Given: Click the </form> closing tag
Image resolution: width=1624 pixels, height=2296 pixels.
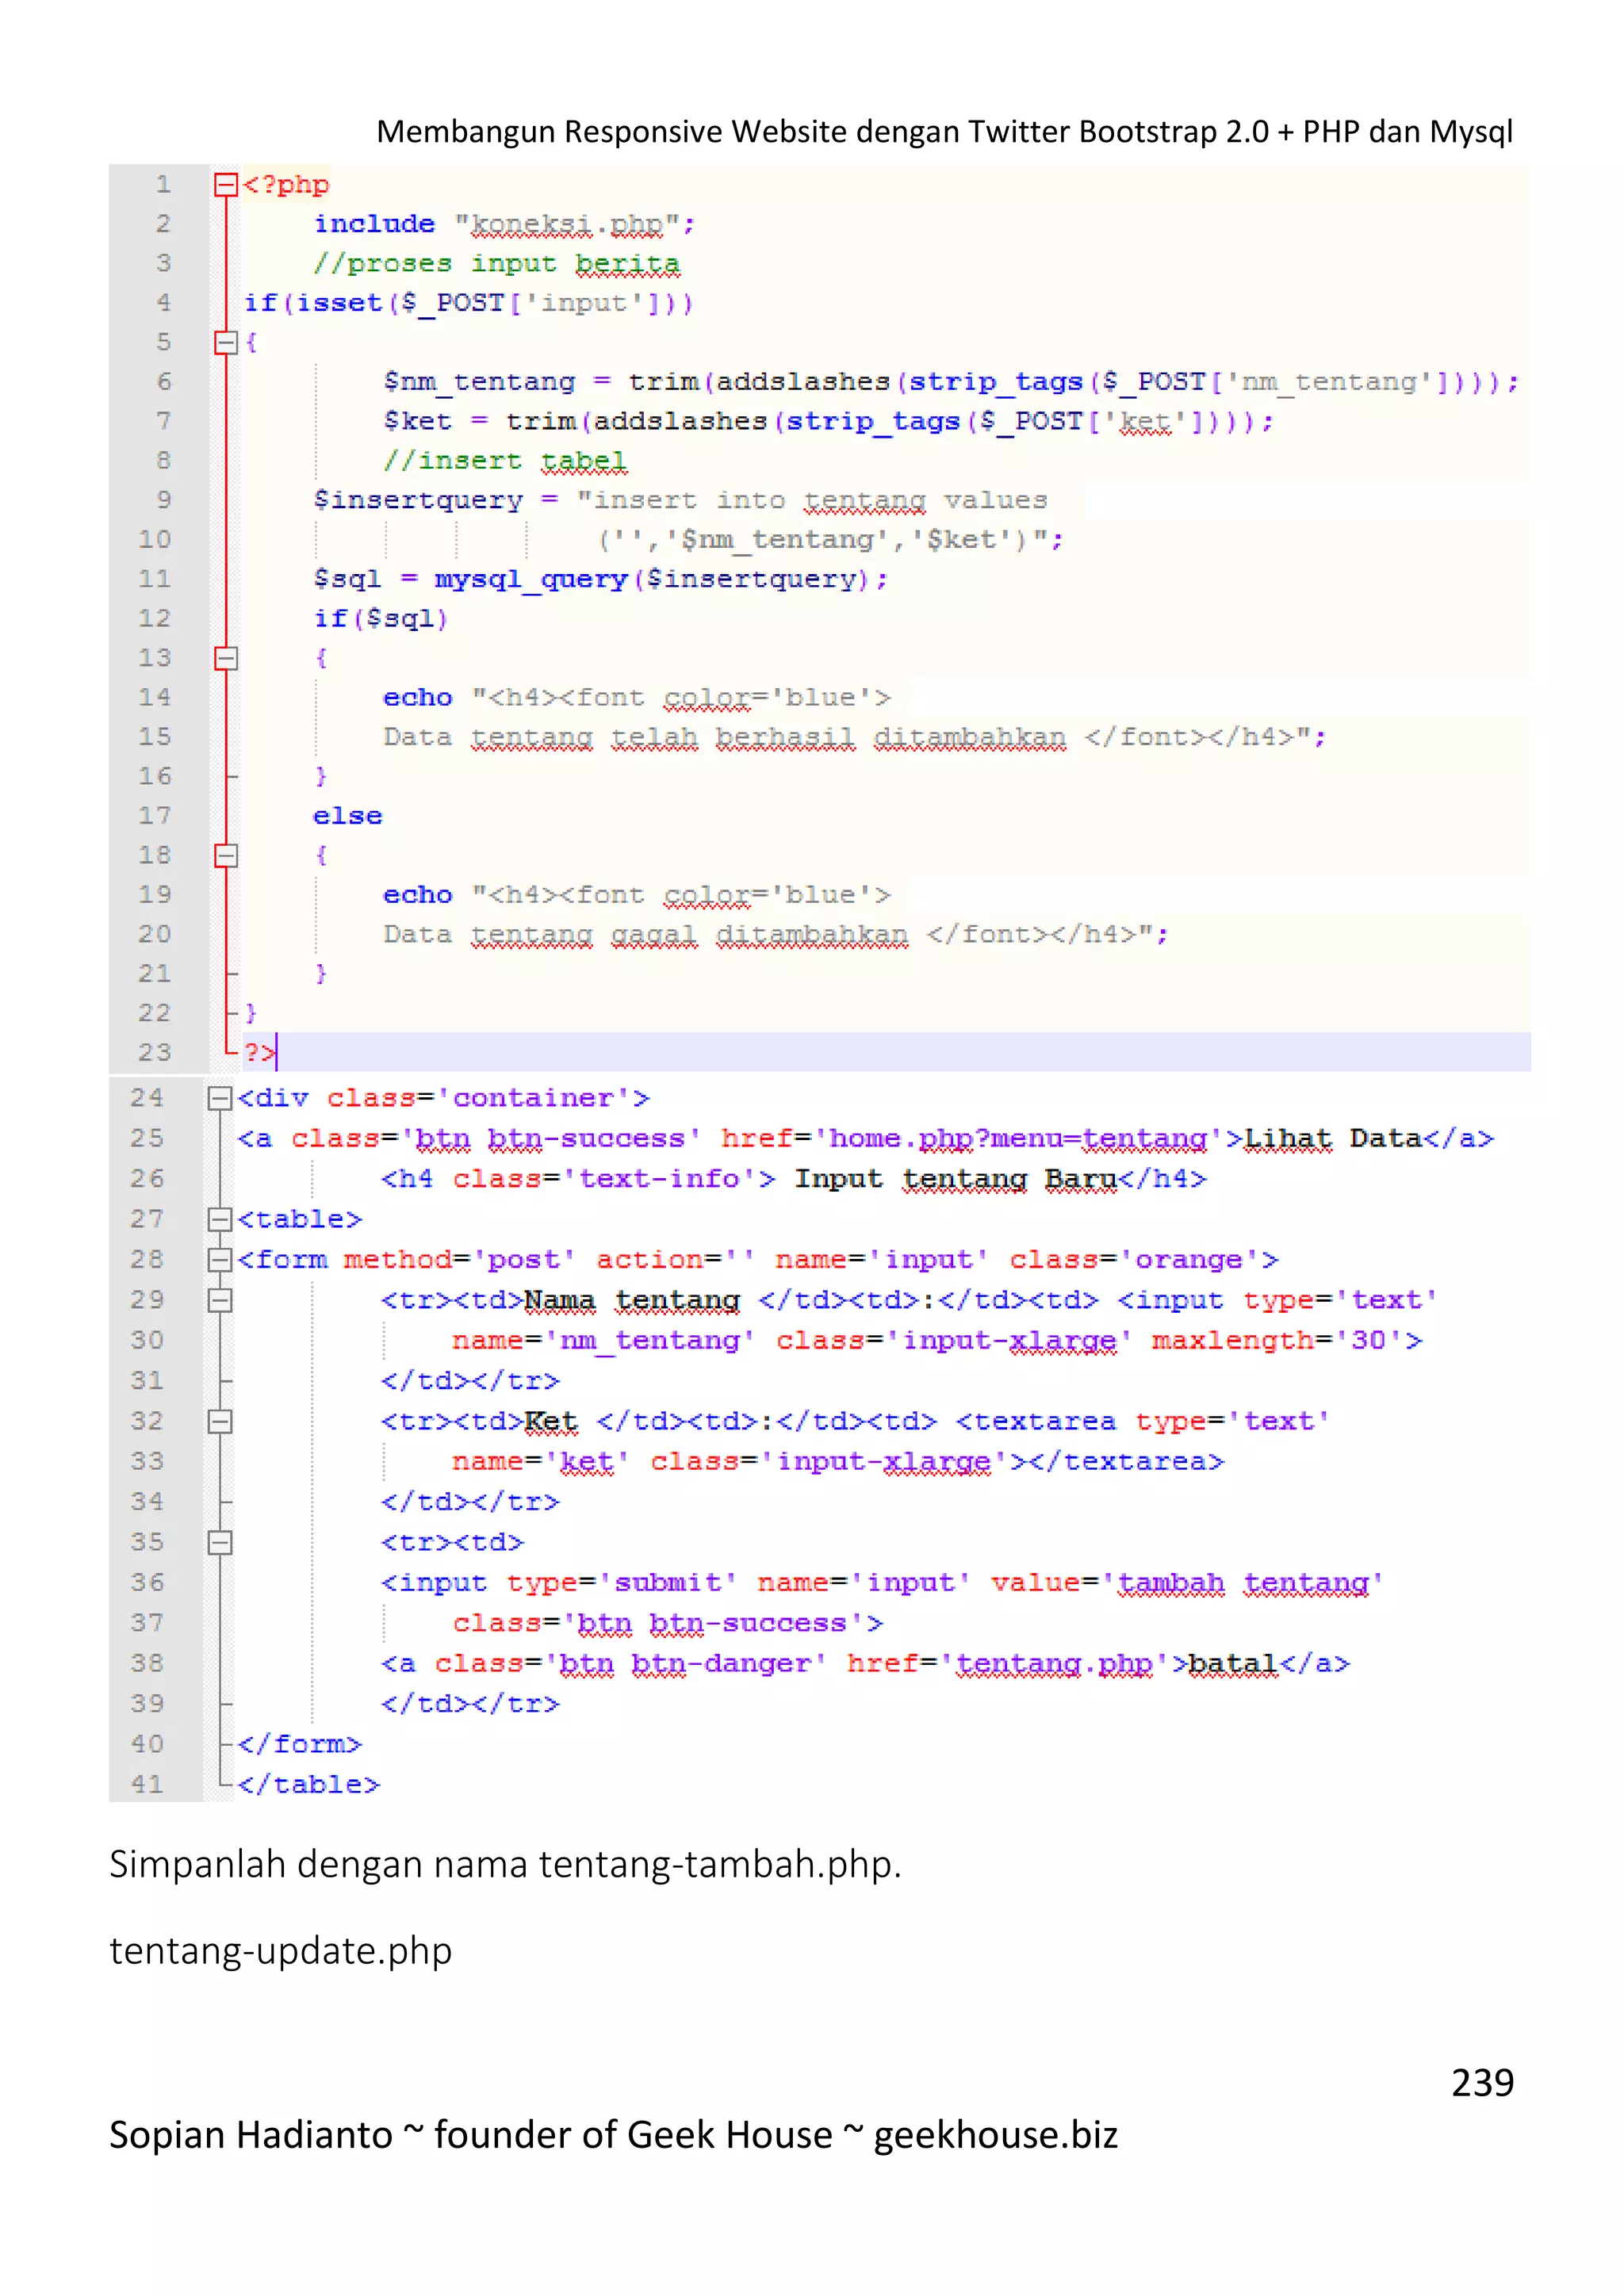Looking at the screenshot, I should pos(299,1744).
